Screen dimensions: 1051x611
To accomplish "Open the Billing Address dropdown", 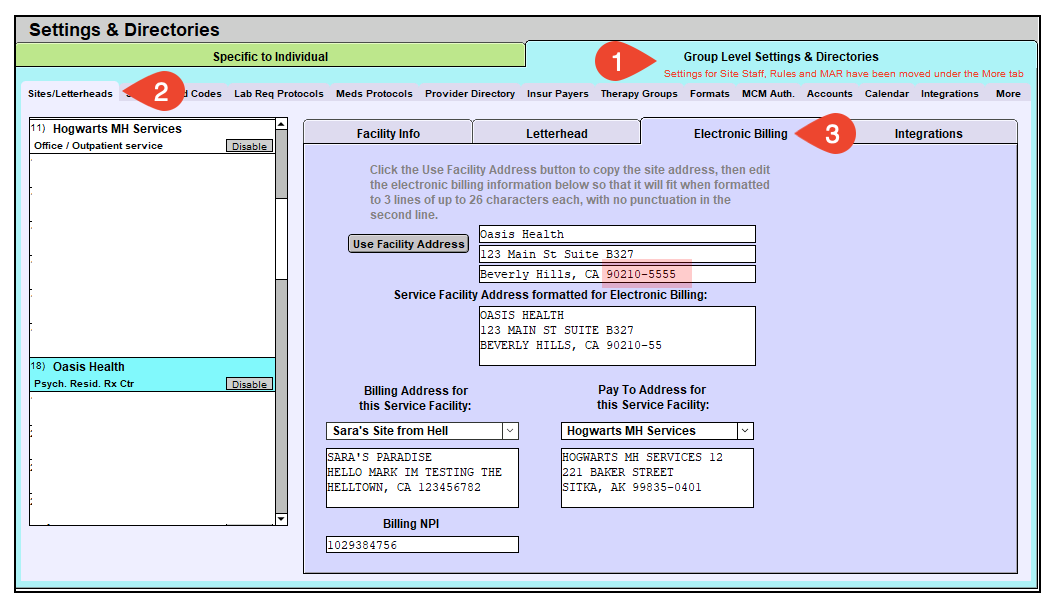I will (x=510, y=431).
